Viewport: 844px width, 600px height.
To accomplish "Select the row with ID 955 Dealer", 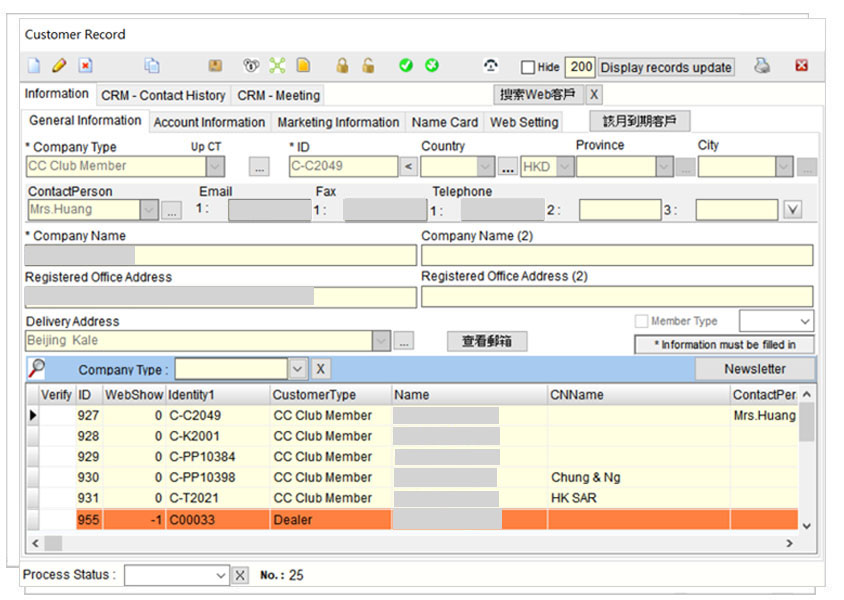I will [412, 520].
